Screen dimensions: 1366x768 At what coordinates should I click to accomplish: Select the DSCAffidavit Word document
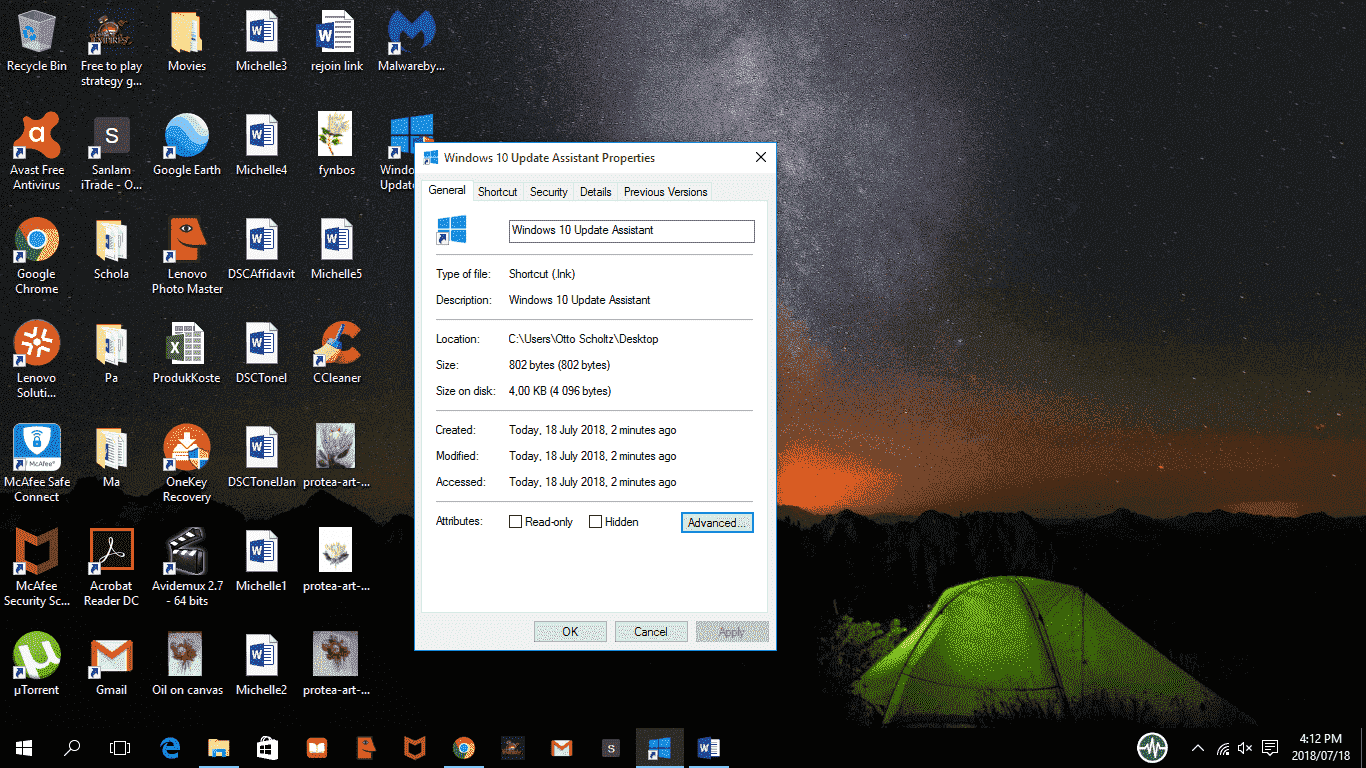[x=261, y=248]
